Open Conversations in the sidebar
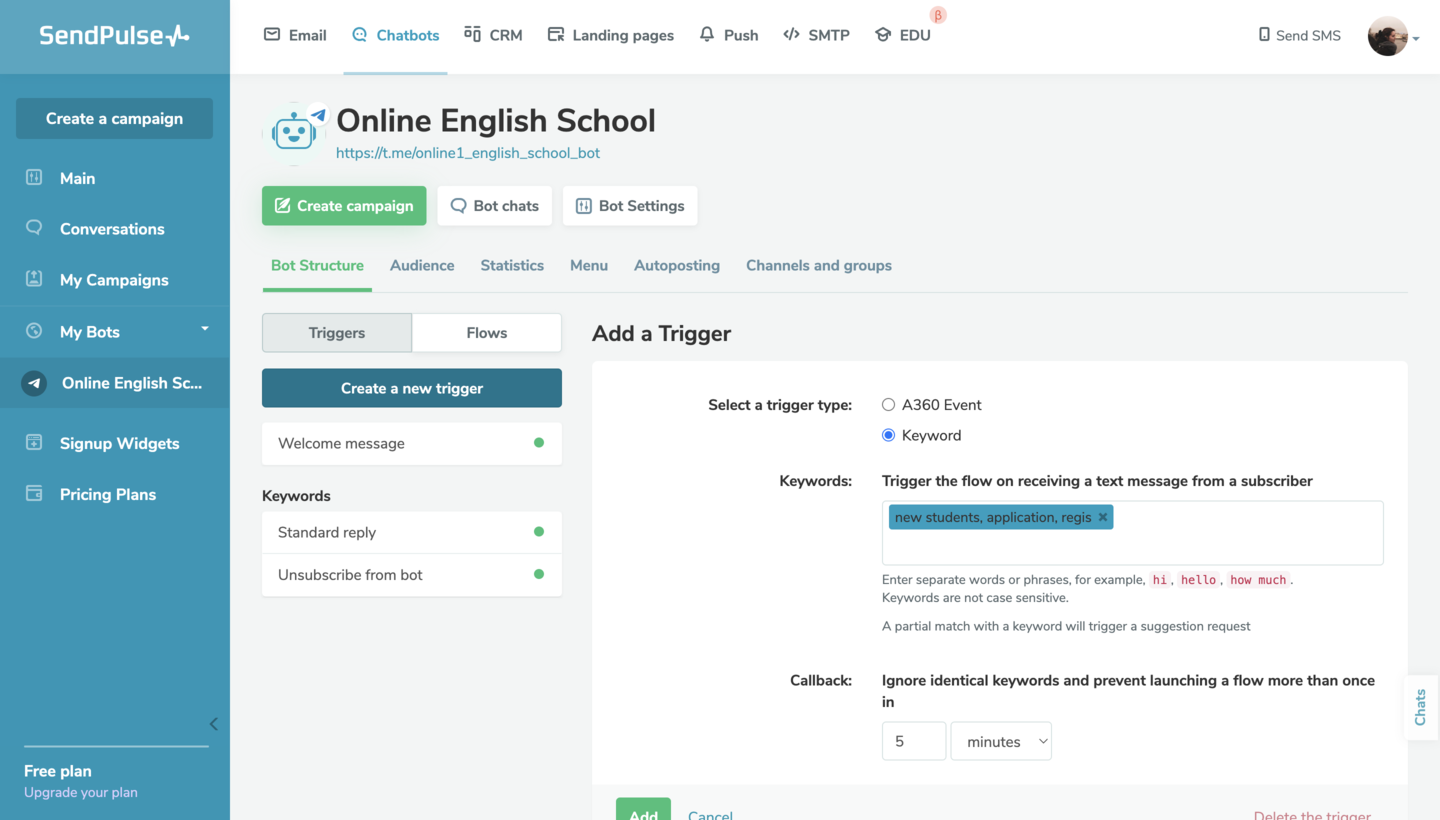 114,229
